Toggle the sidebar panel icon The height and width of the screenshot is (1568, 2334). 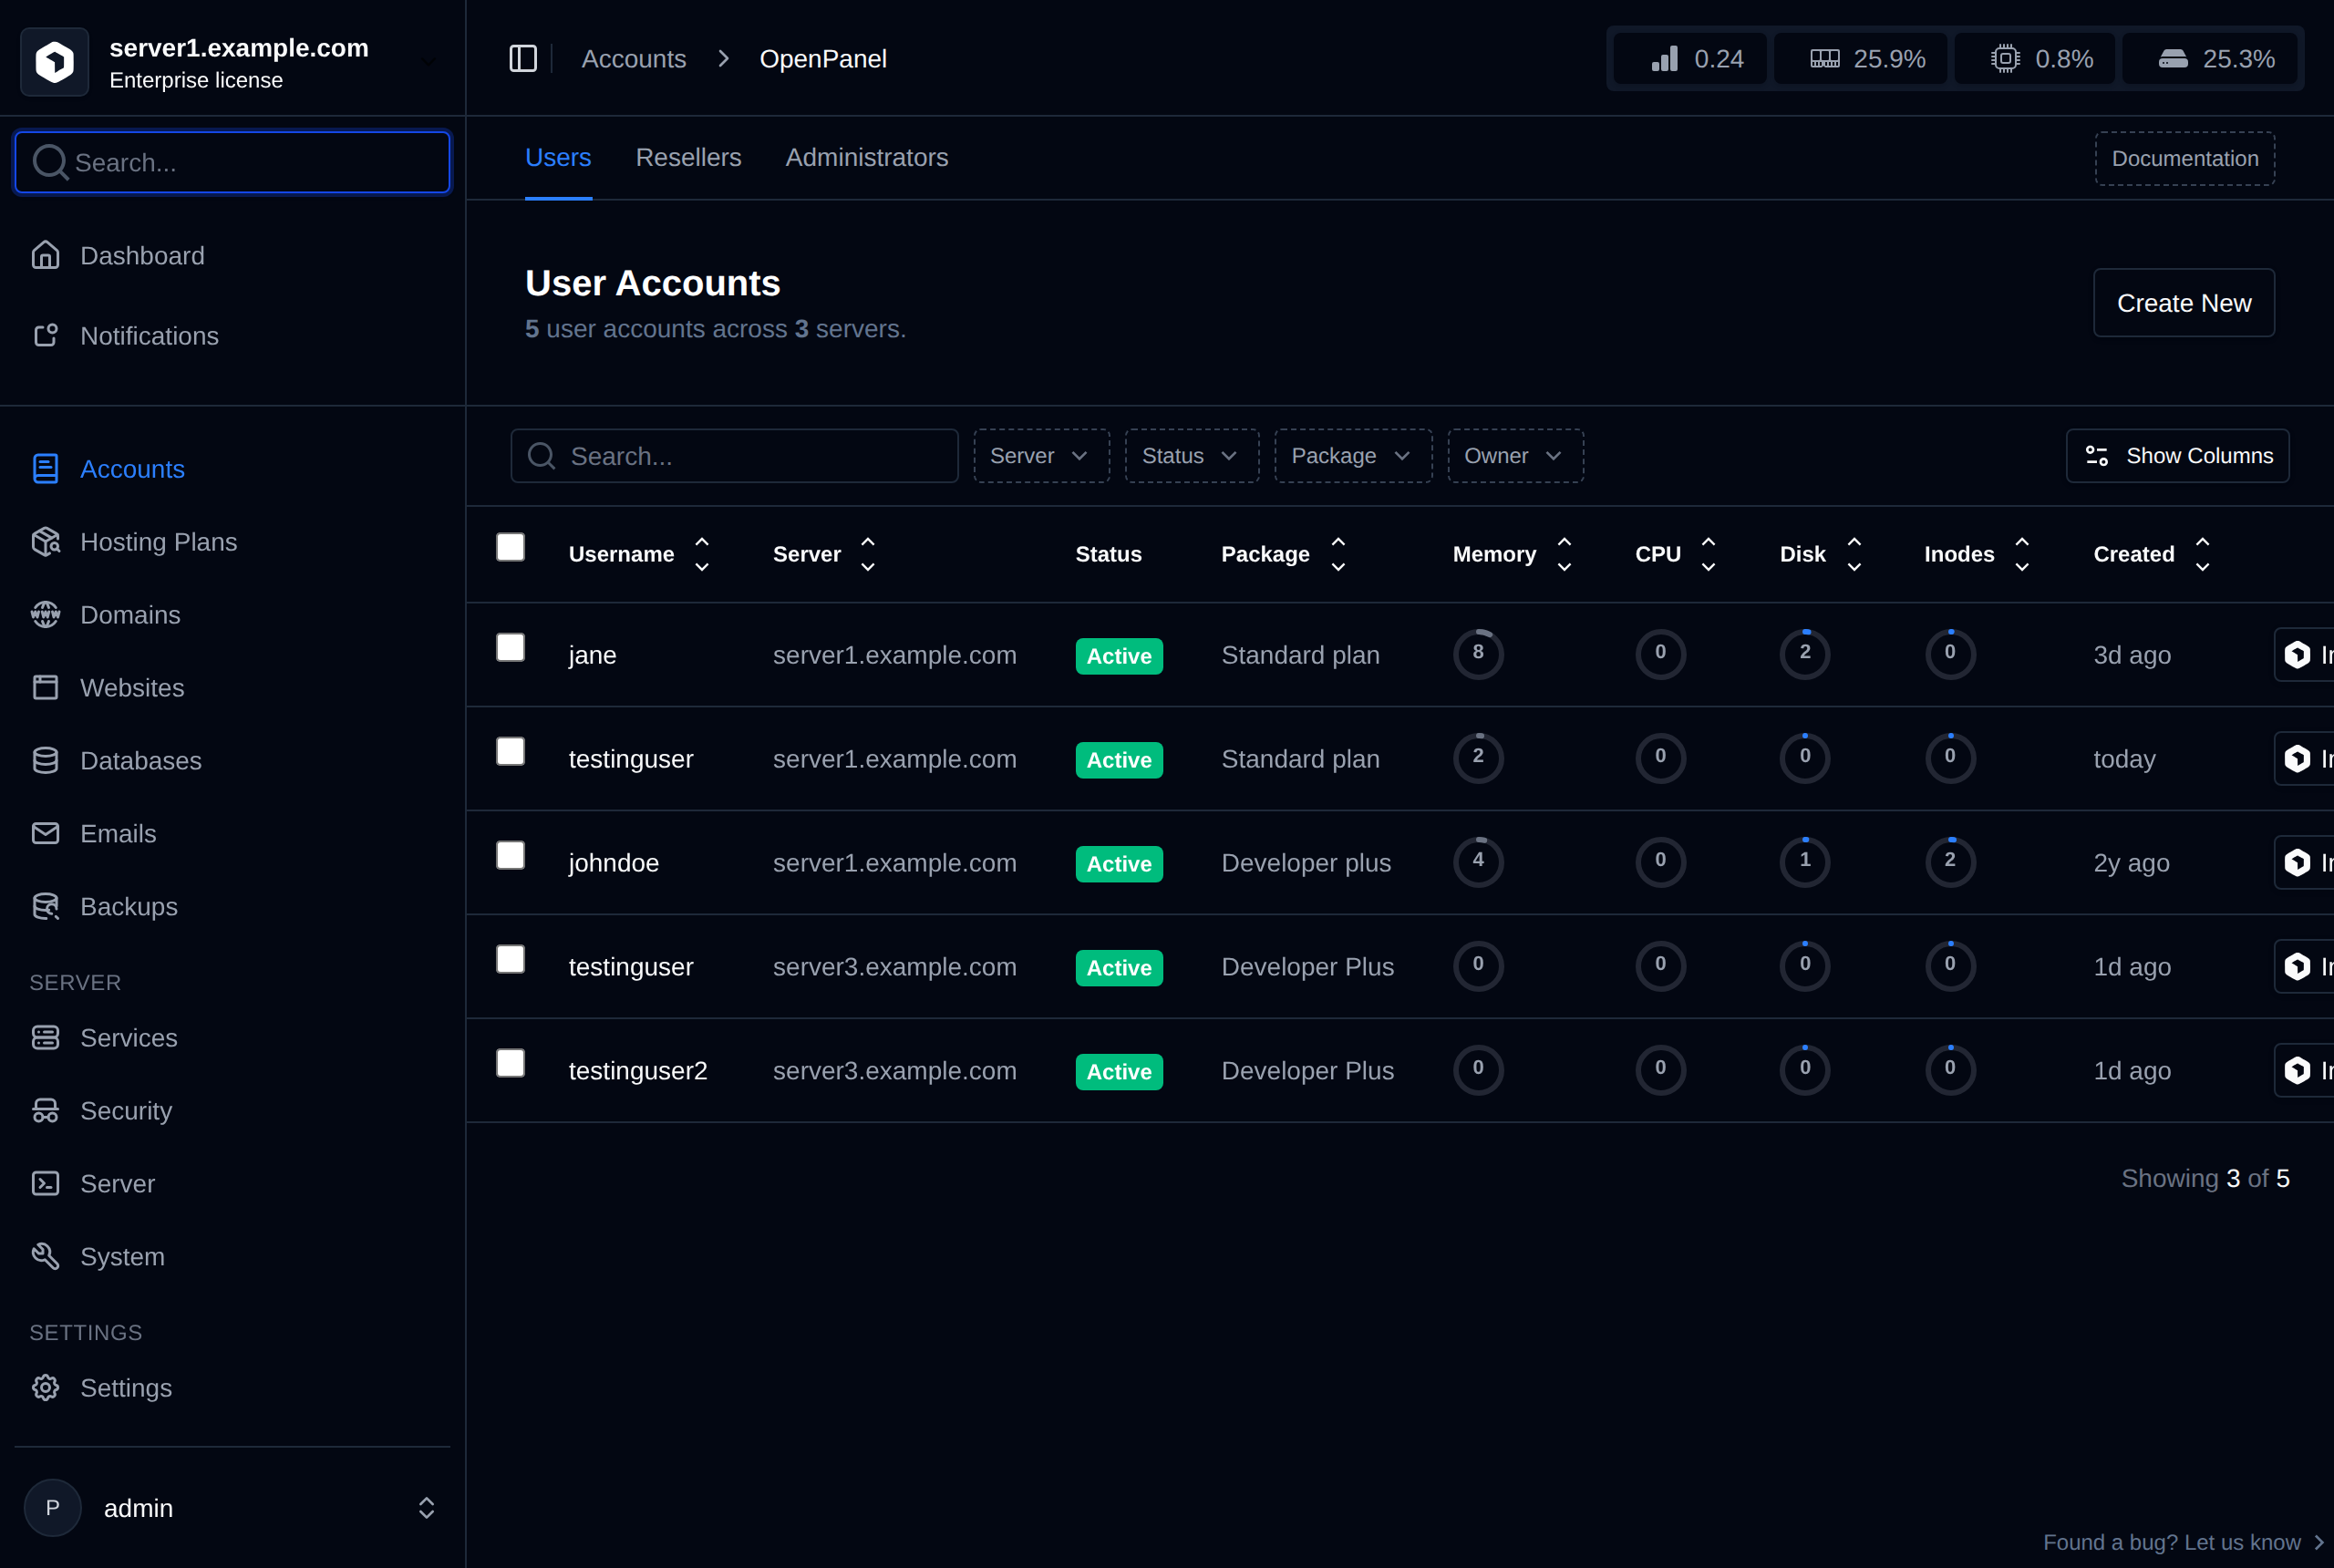click(523, 59)
